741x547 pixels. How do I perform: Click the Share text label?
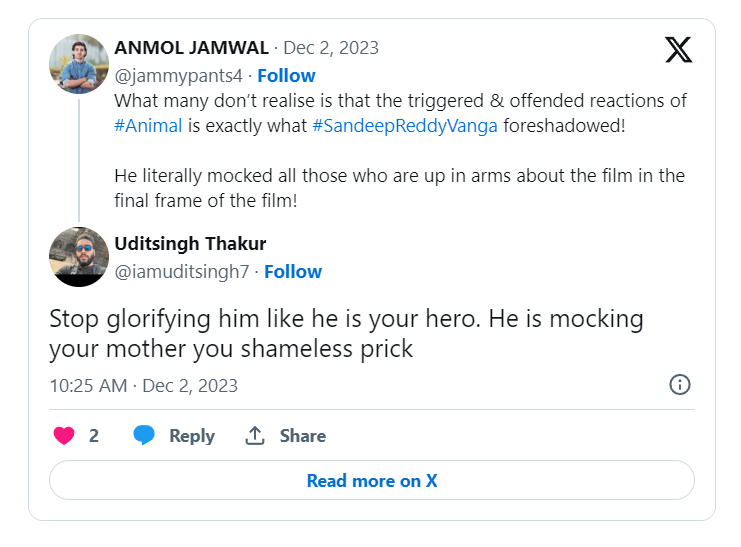tap(302, 436)
